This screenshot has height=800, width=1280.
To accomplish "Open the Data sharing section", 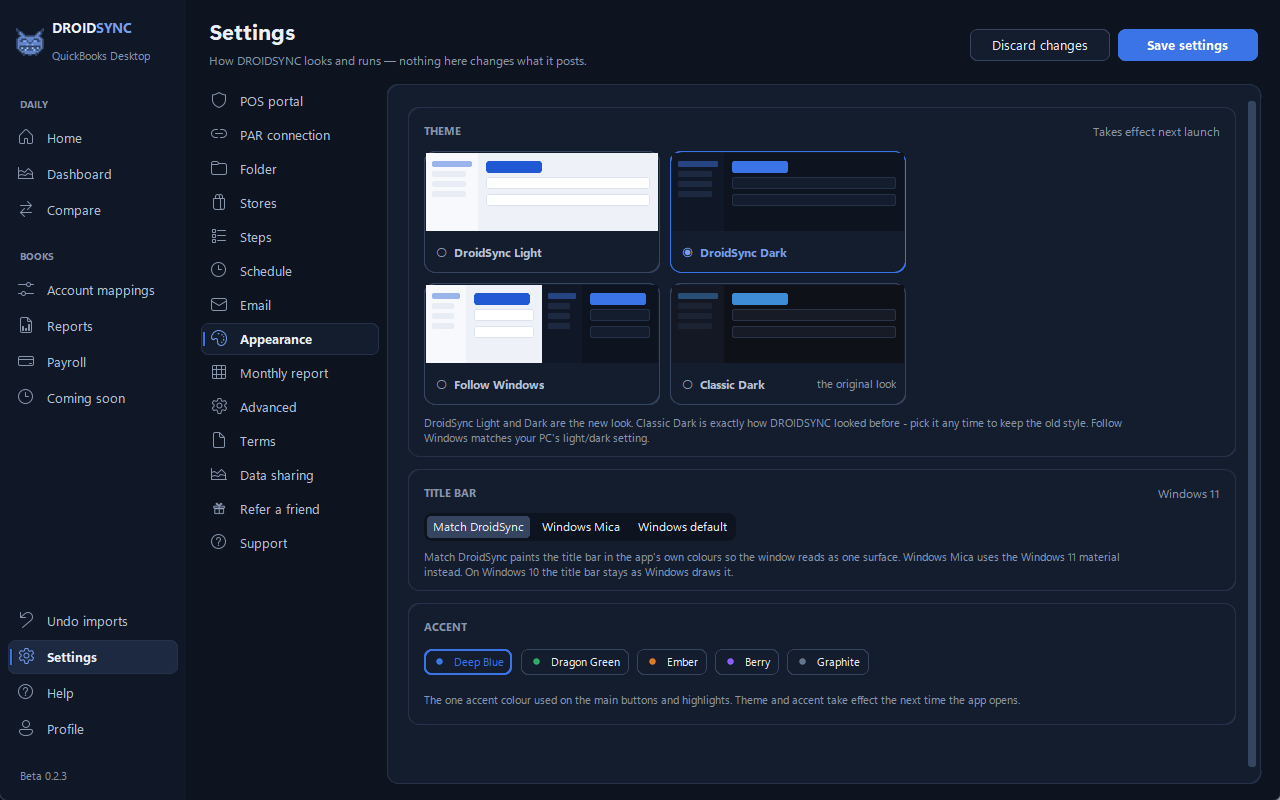I will [x=290, y=475].
